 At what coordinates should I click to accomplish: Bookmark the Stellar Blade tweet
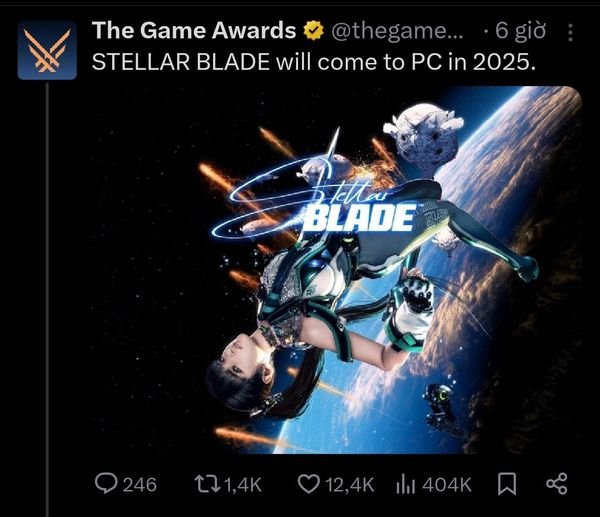pos(507,484)
